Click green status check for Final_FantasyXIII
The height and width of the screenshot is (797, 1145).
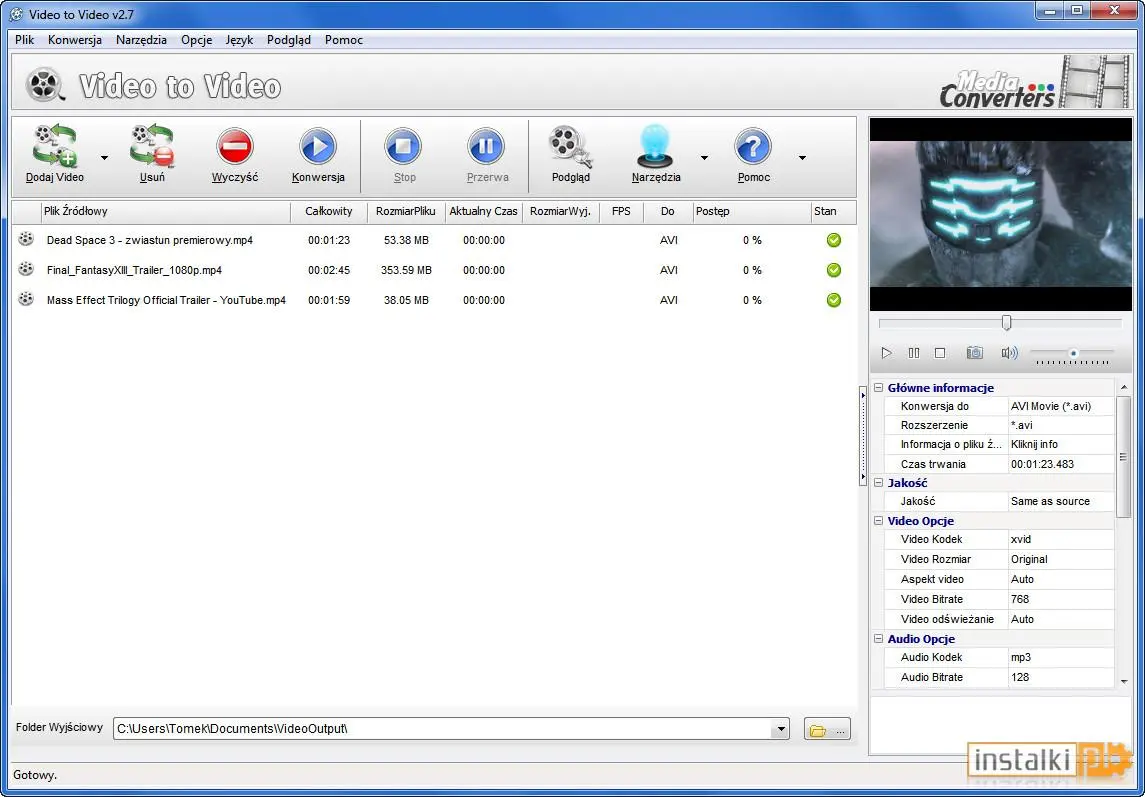pos(833,270)
